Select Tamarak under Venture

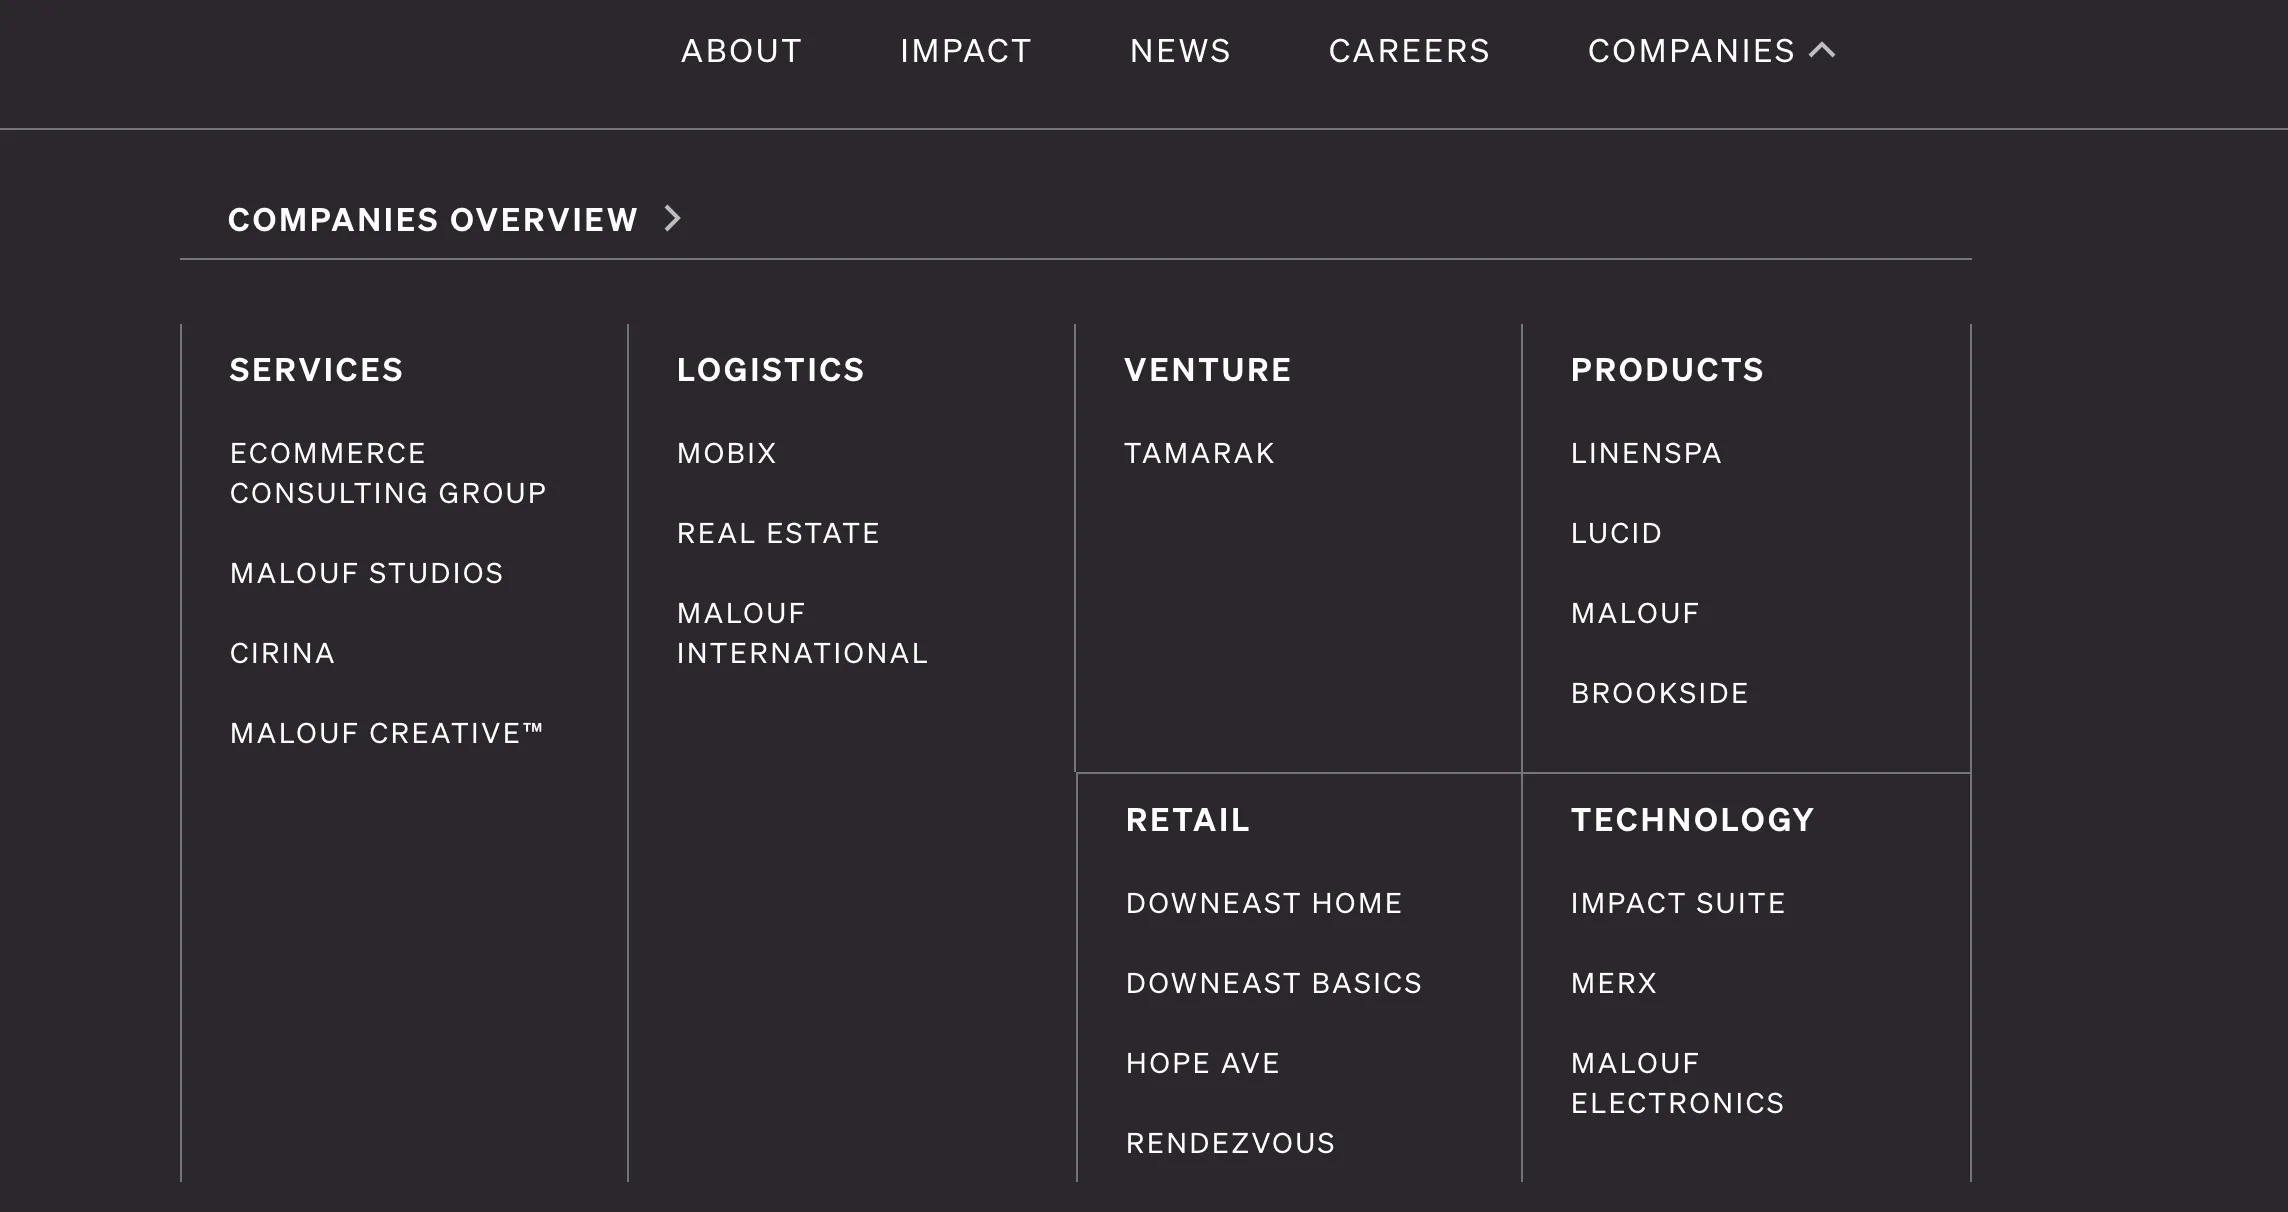[1199, 453]
